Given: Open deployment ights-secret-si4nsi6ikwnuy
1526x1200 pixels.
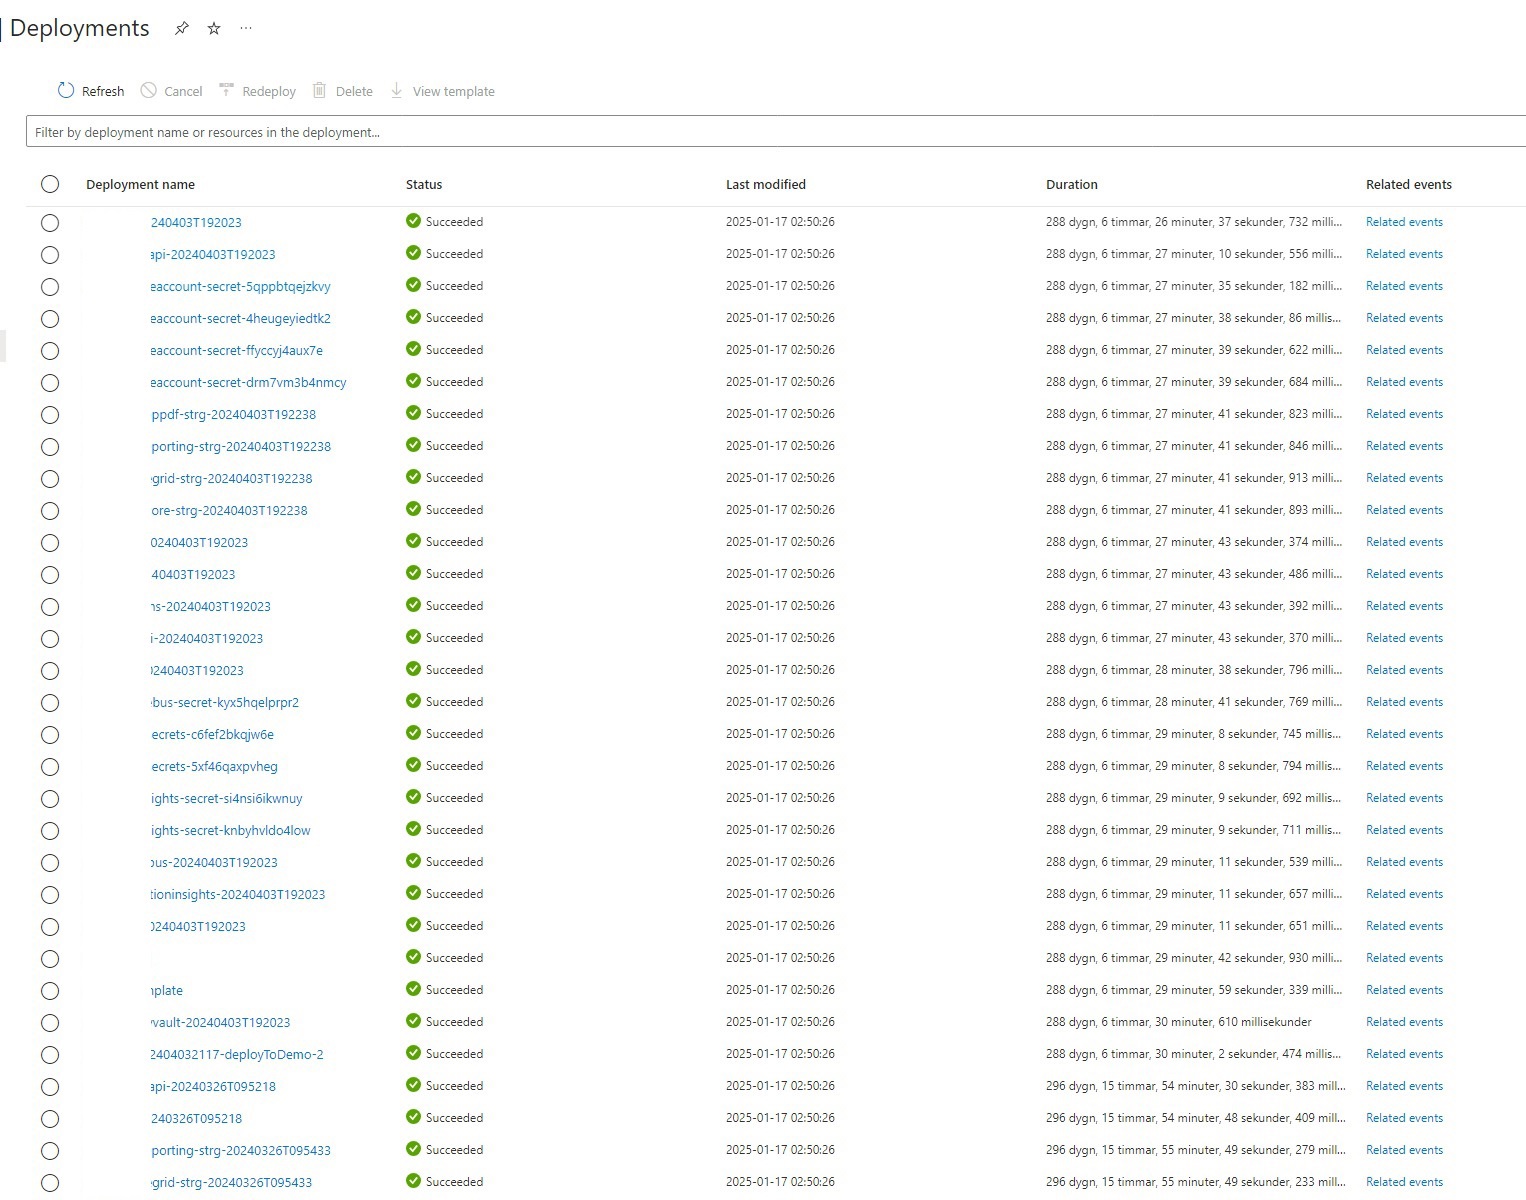Looking at the screenshot, I should (226, 798).
